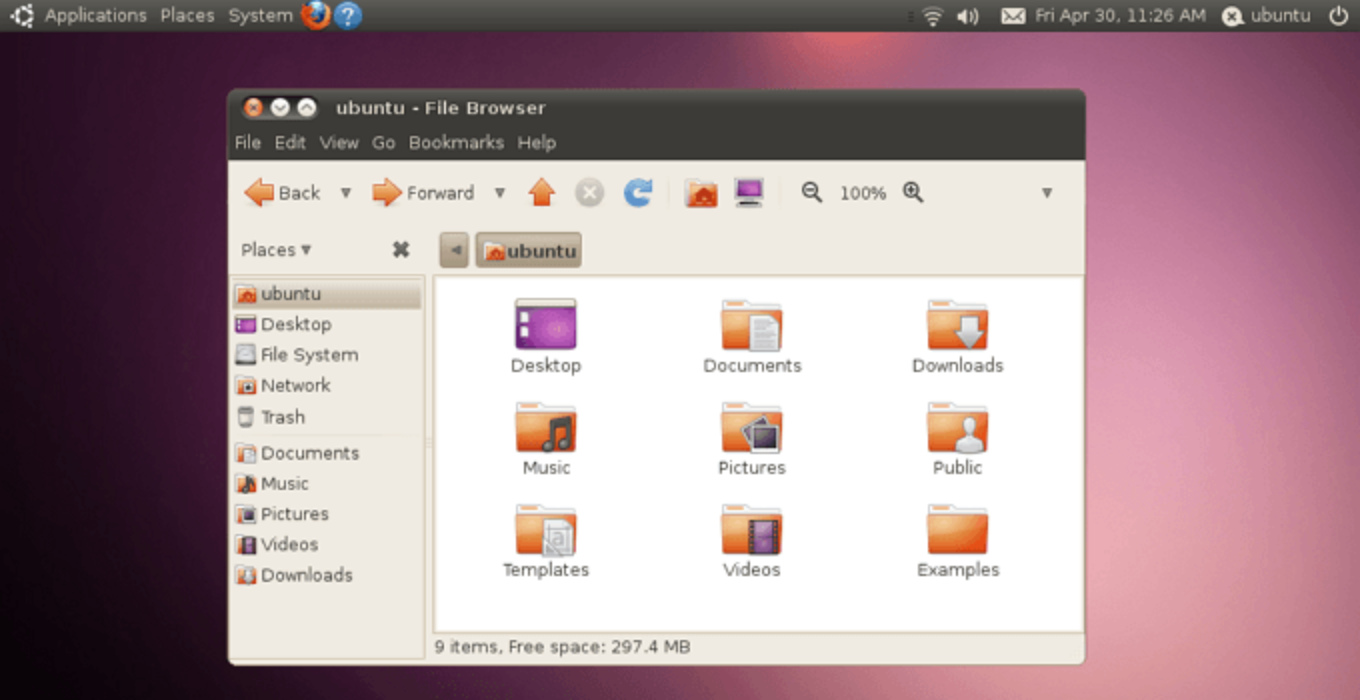Open the ubuntu user status menu
This screenshot has height=700, width=1360.
[x=1266, y=15]
